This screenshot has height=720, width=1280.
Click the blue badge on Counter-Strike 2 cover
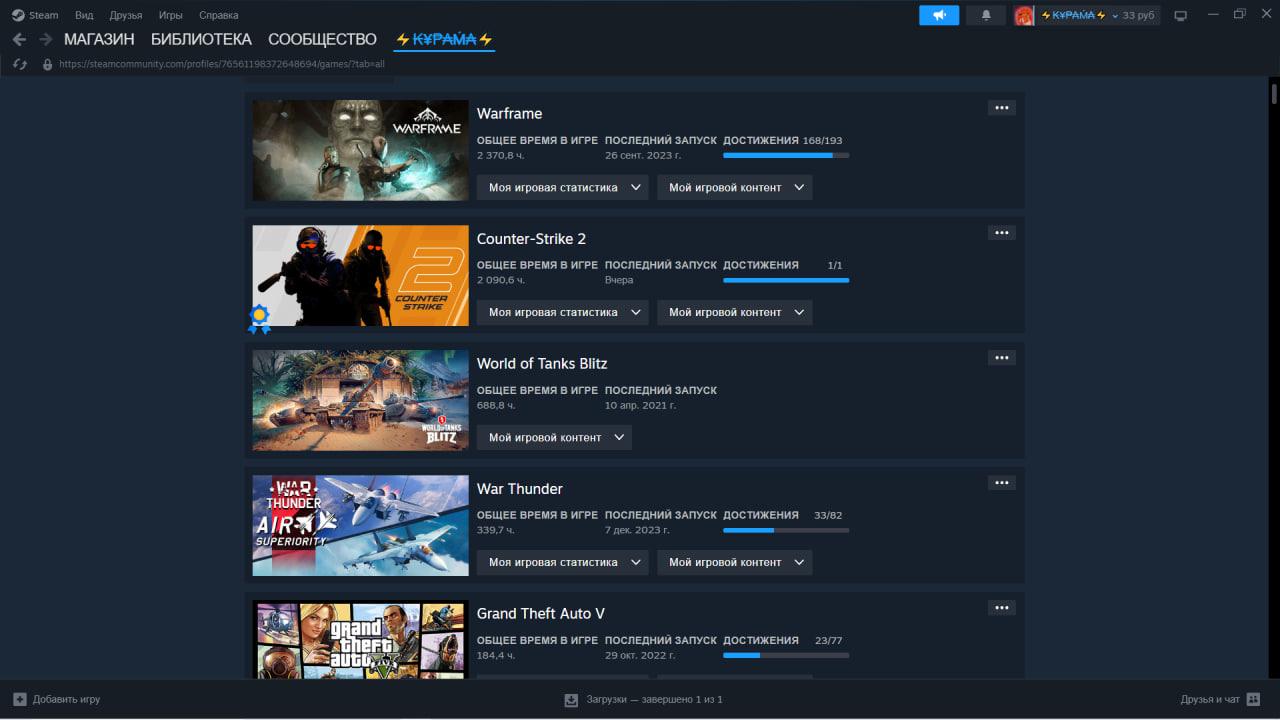(x=260, y=319)
